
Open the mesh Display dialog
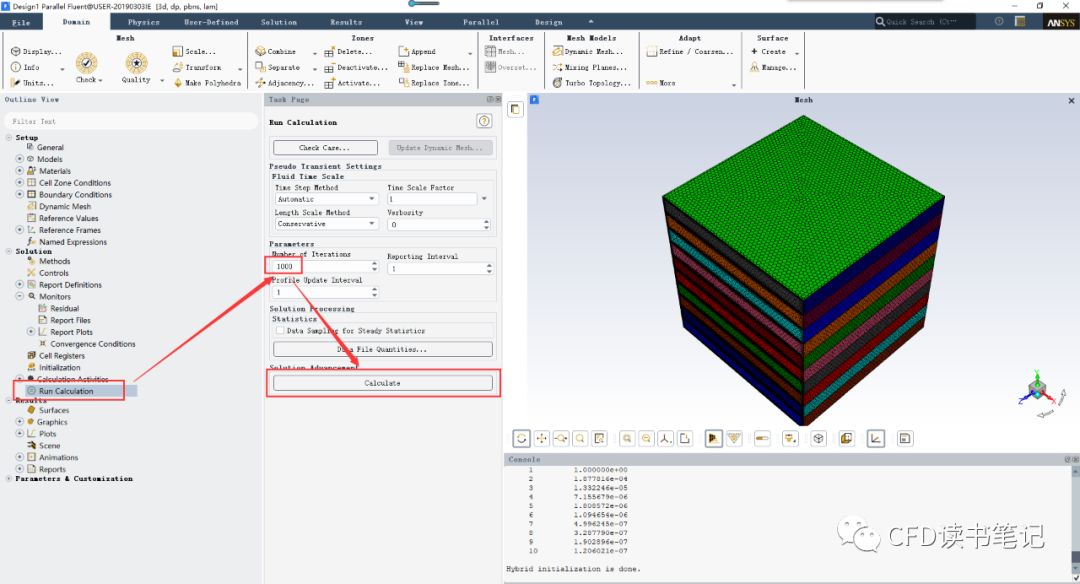coord(36,52)
